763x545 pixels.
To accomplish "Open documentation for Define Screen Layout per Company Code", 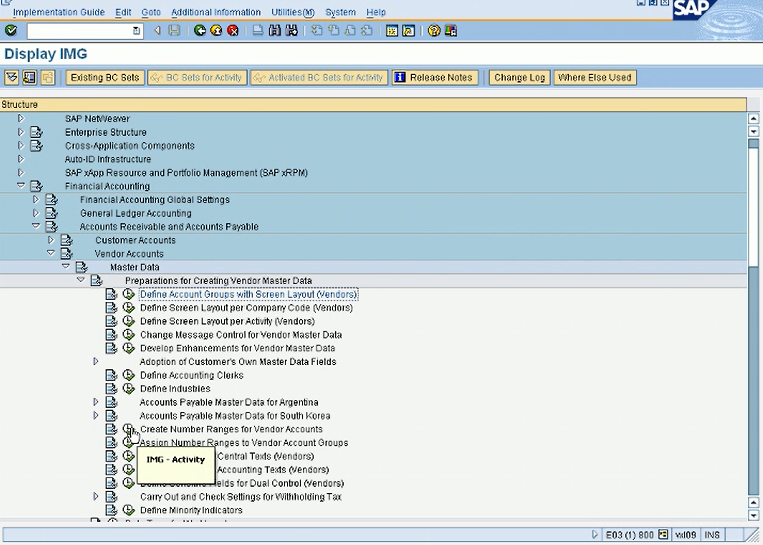I will (x=111, y=308).
